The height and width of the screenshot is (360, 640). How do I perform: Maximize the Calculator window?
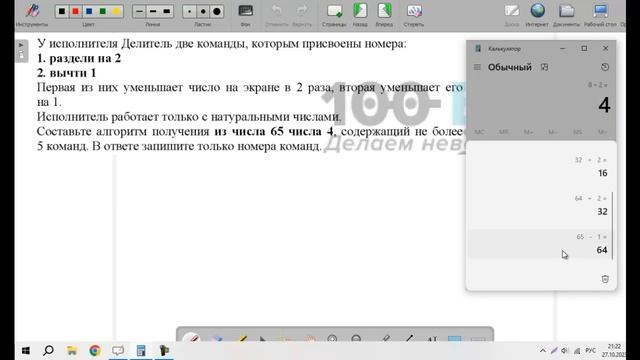[x=584, y=48]
